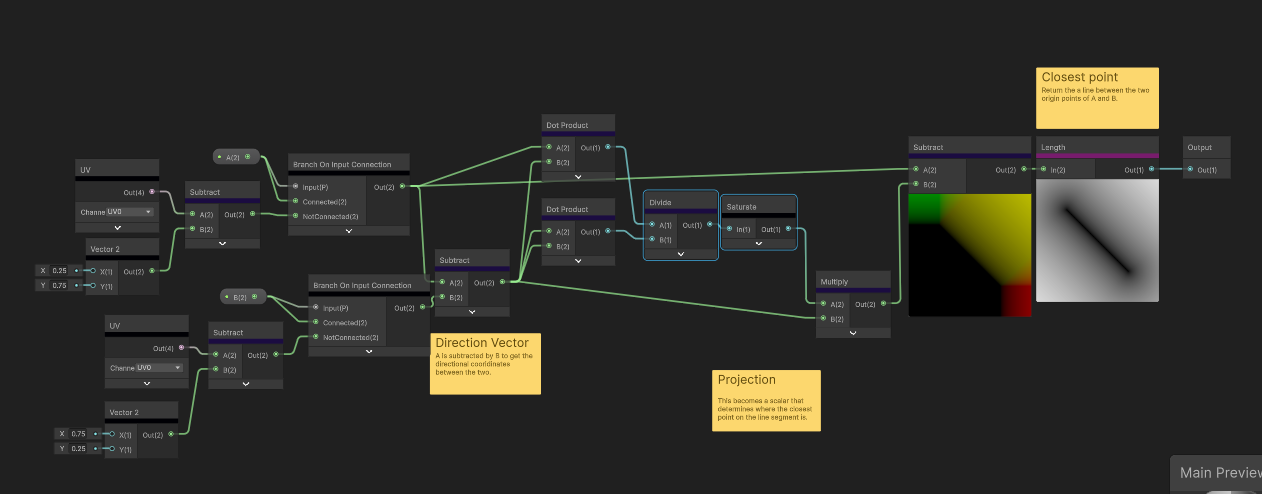Click the Out(1) port on Output node
This screenshot has width=1262, height=494.
coord(1190,170)
